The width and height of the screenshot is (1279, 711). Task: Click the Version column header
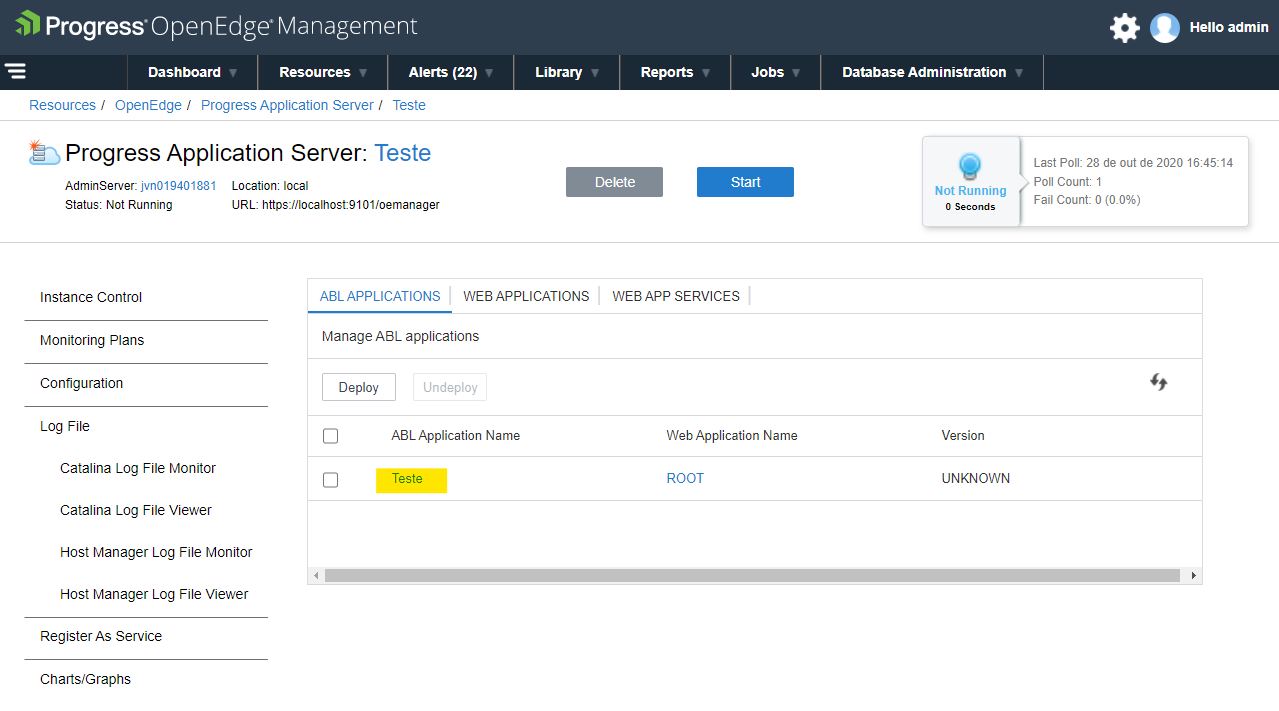click(963, 436)
